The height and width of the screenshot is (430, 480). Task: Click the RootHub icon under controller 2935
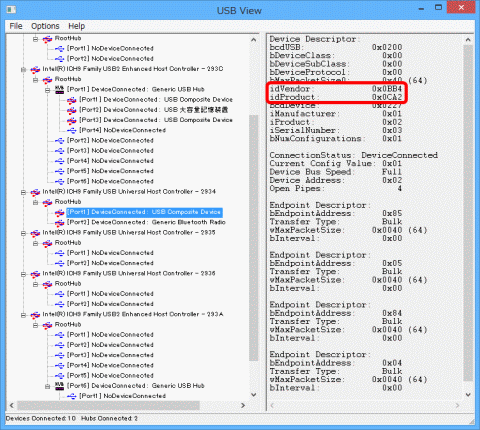(x=47, y=243)
